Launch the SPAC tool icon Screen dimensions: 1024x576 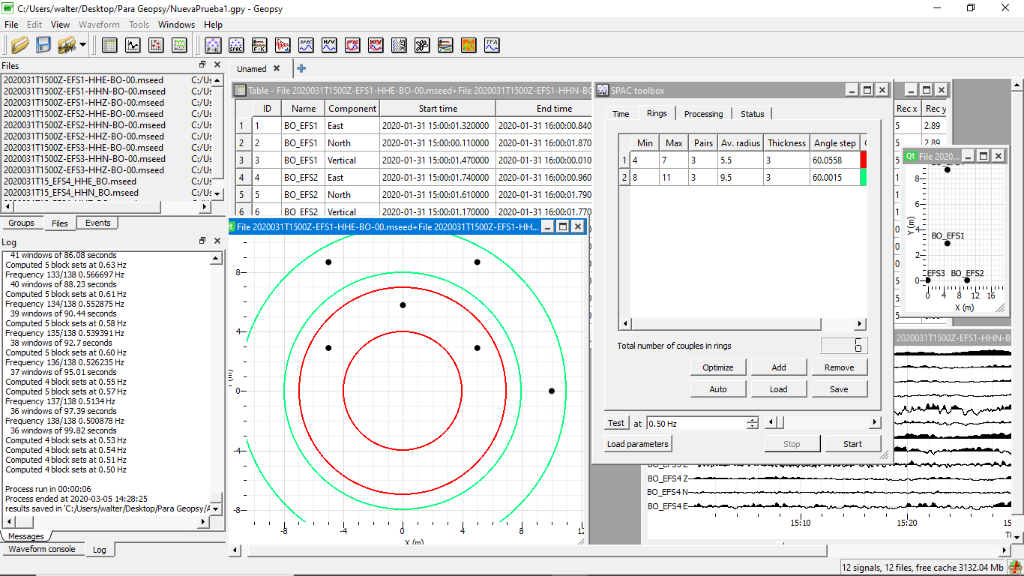pyautogui.click(x=237, y=45)
